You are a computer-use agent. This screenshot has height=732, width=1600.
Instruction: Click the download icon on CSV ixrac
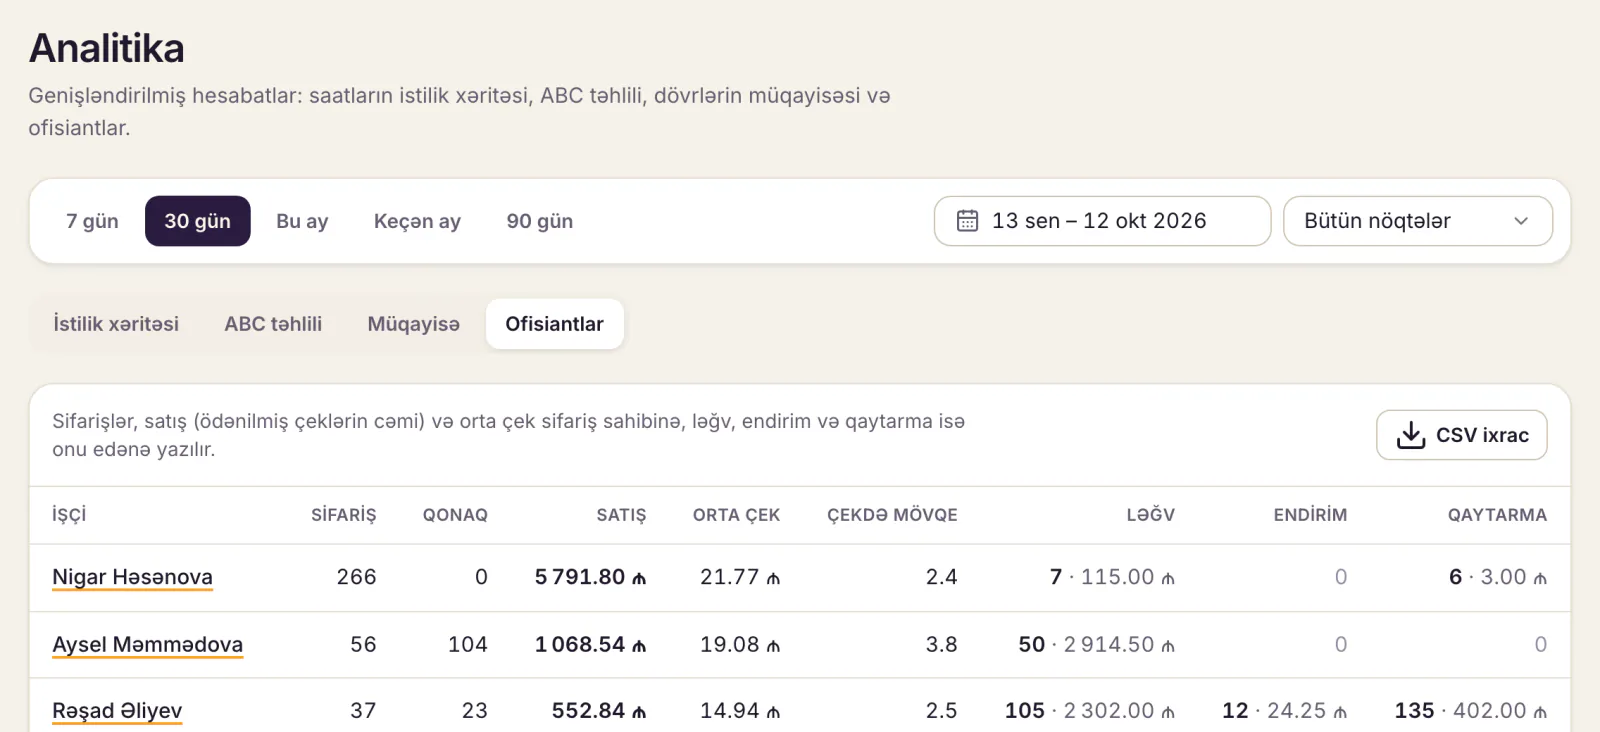(x=1411, y=435)
